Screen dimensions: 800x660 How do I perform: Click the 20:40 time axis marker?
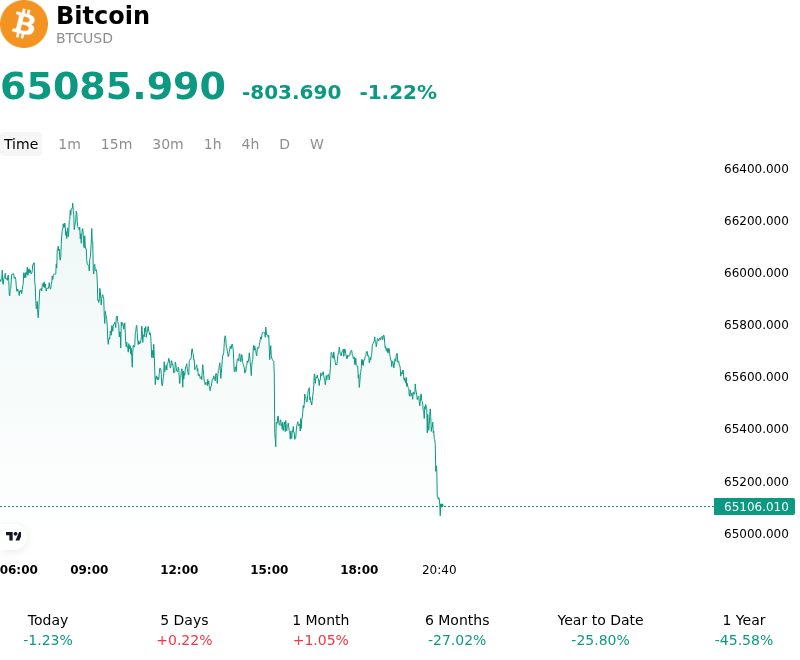[439, 570]
